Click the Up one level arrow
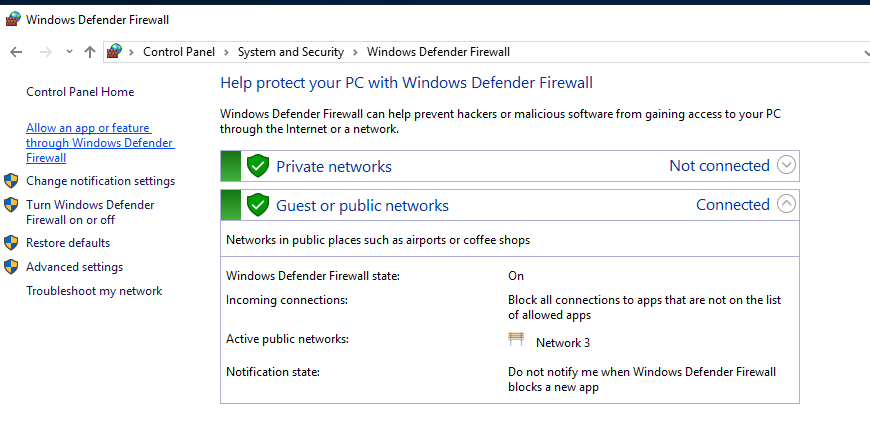Image resolution: width=870 pixels, height=442 pixels. (x=90, y=52)
